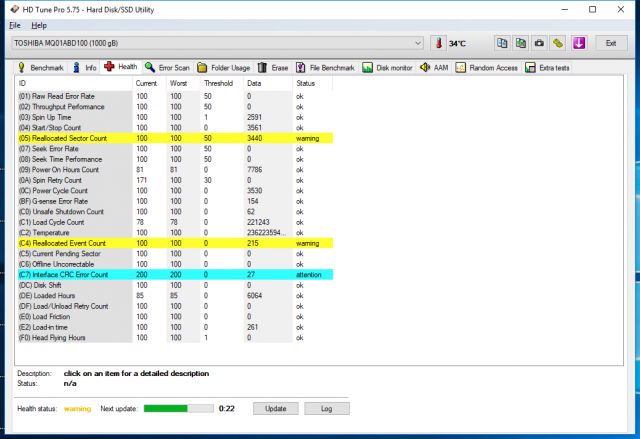Click the screenshot camera icon
The width and height of the screenshot is (640, 439).
coord(540,43)
